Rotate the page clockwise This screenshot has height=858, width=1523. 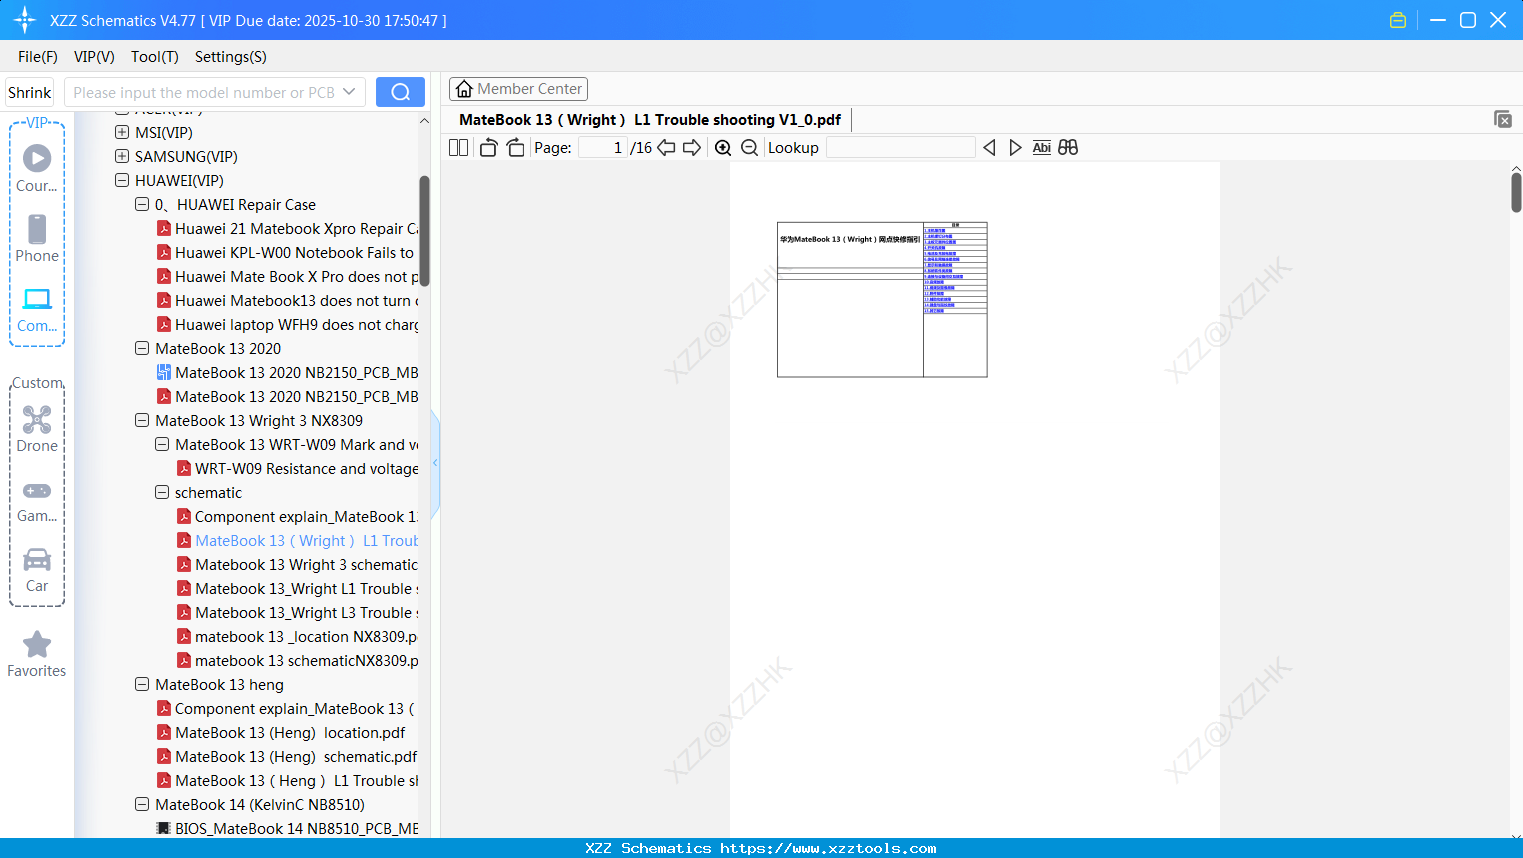[515, 148]
